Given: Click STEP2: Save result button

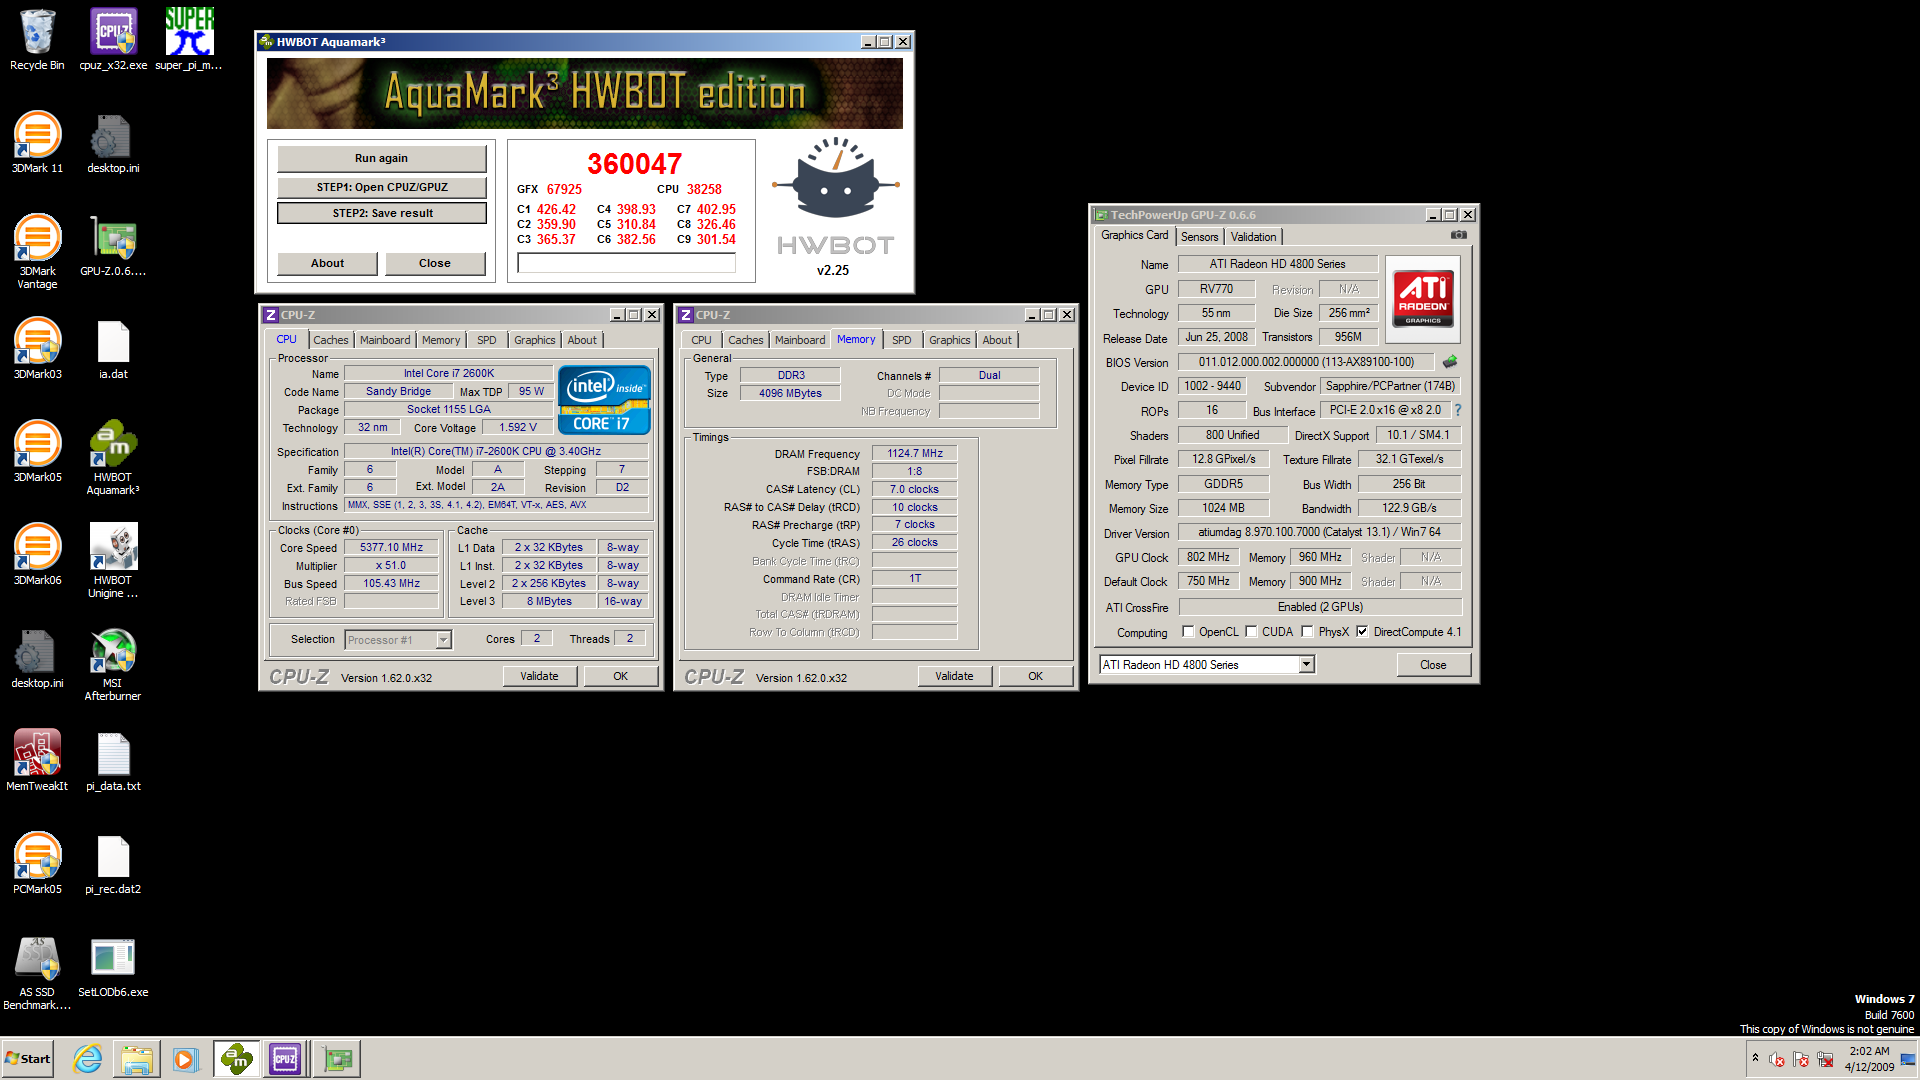Looking at the screenshot, I should click(x=381, y=213).
